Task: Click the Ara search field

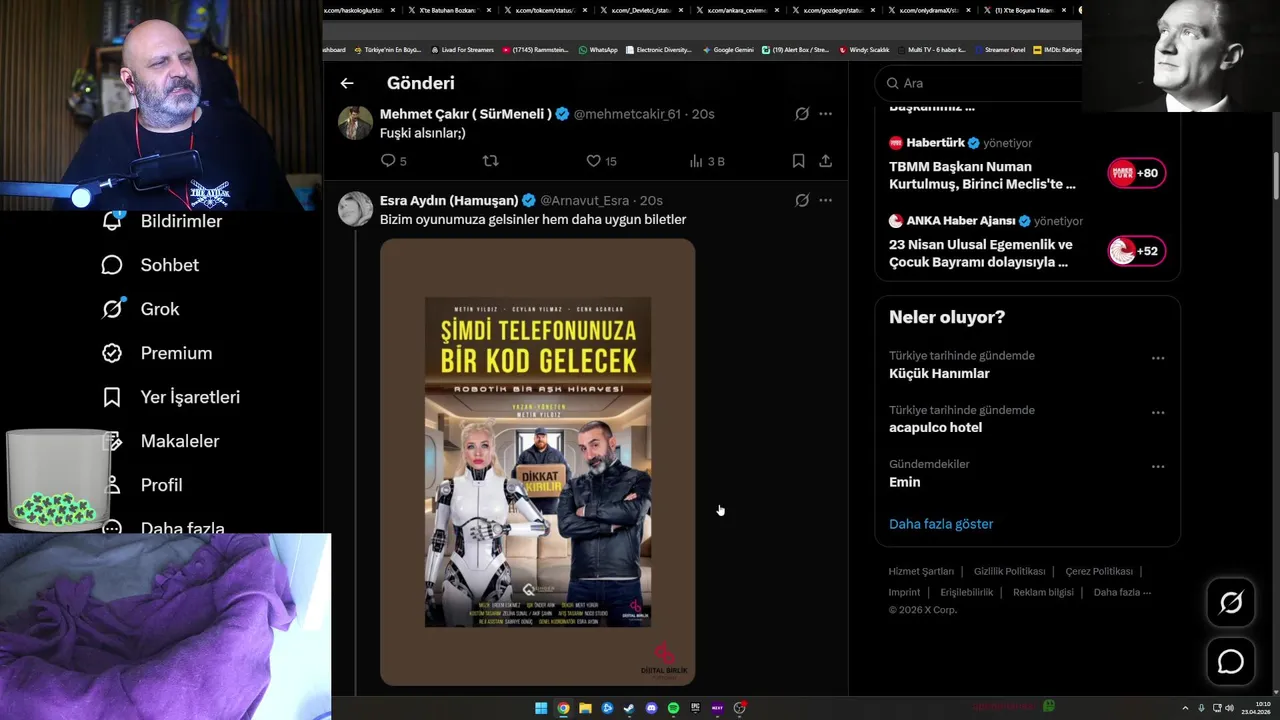Action: (978, 83)
